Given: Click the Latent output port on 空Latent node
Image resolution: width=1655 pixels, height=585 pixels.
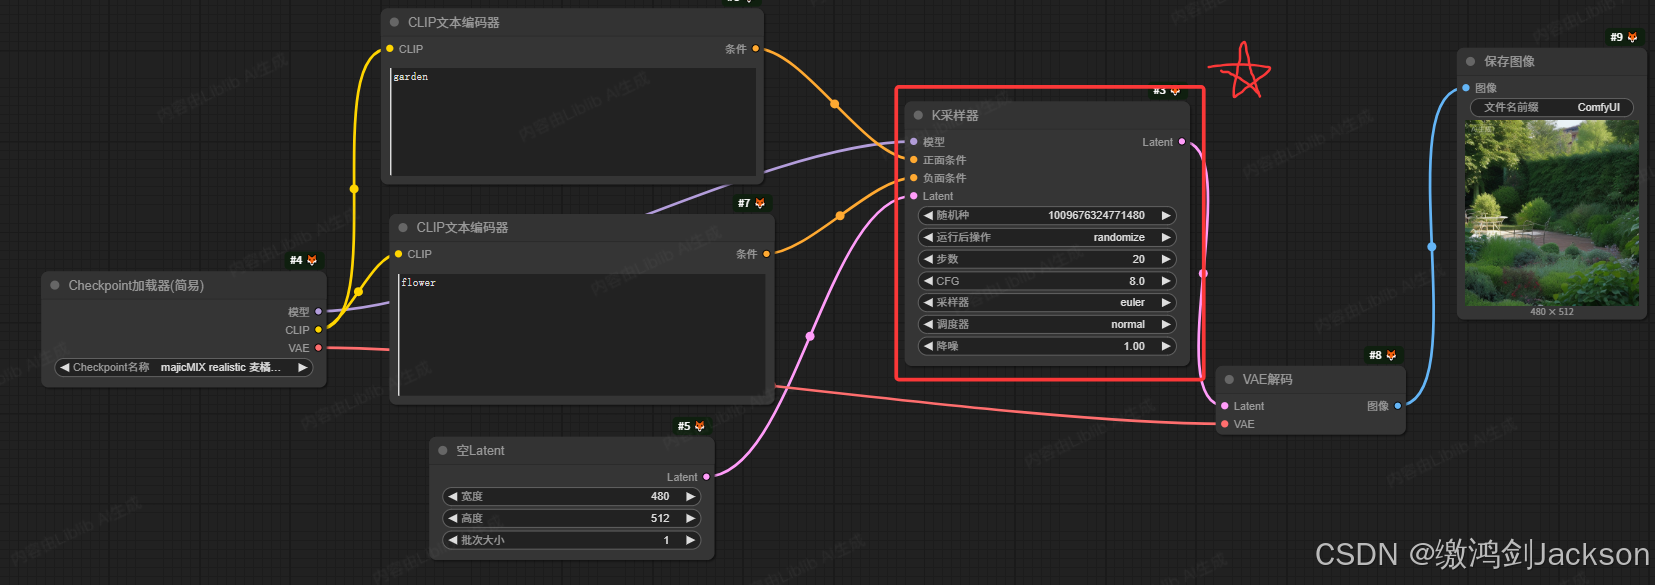Looking at the screenshot, I should coord(706,477).
